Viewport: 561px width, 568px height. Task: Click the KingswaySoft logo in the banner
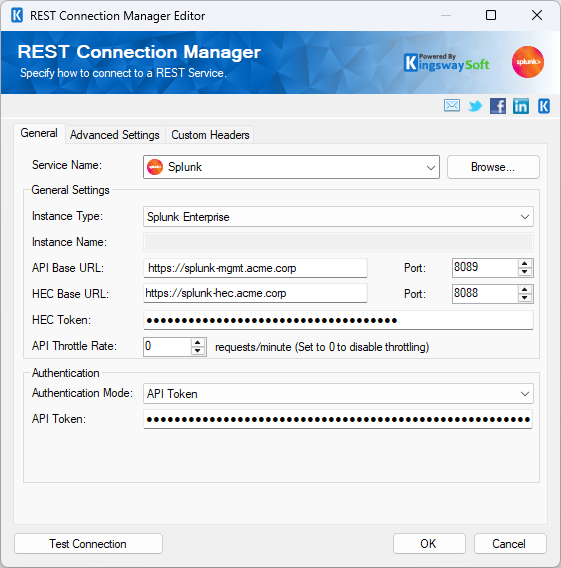pyautogui.click(x=446, y=62)
